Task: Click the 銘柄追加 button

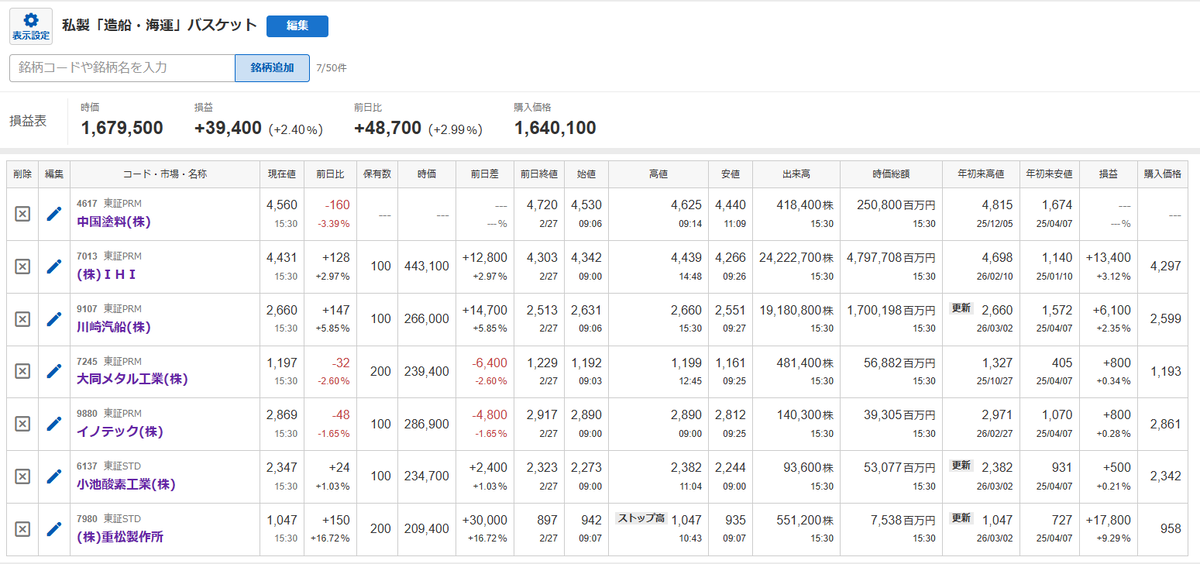Action: [272, 68]
